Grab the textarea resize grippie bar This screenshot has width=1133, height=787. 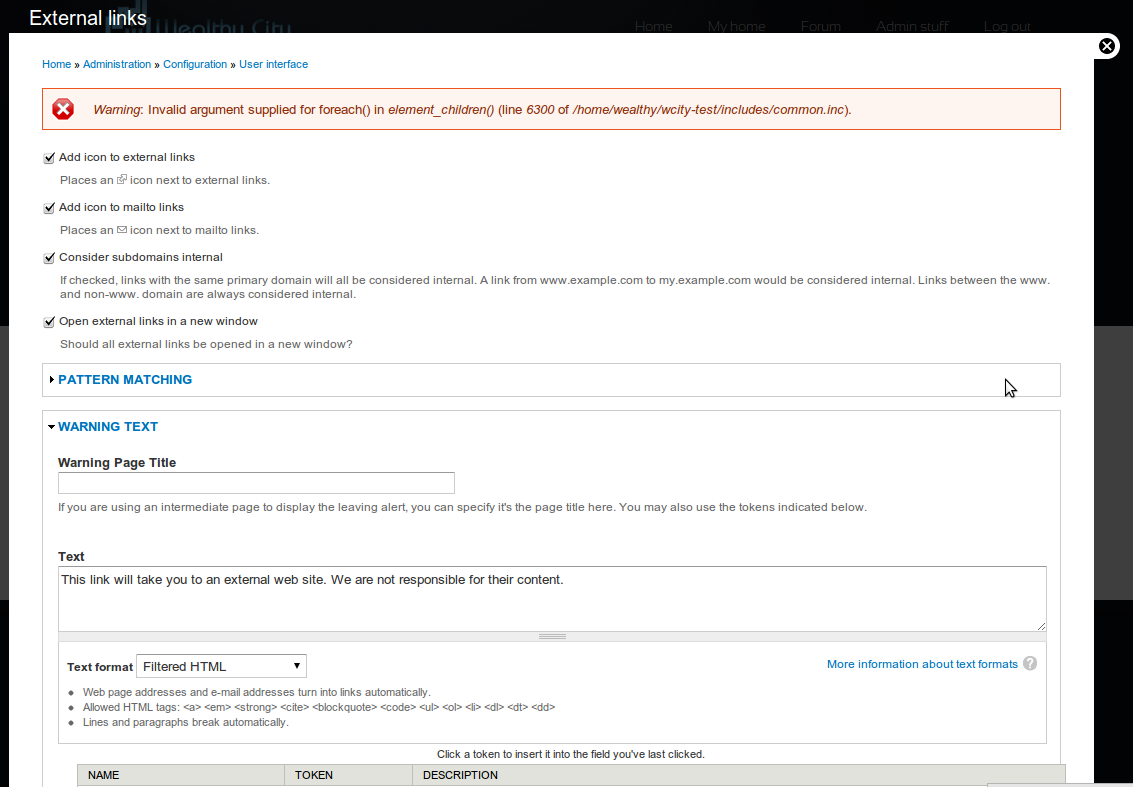[552, 637]
